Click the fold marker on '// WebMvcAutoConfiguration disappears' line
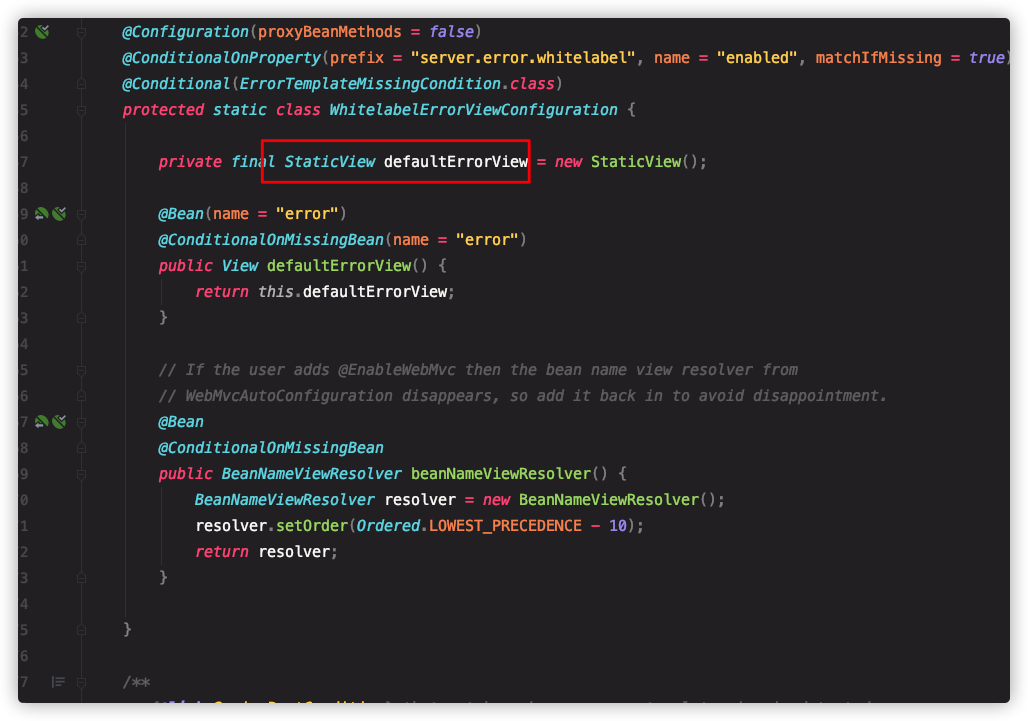The image size is (1028, 721). point(81,396)
